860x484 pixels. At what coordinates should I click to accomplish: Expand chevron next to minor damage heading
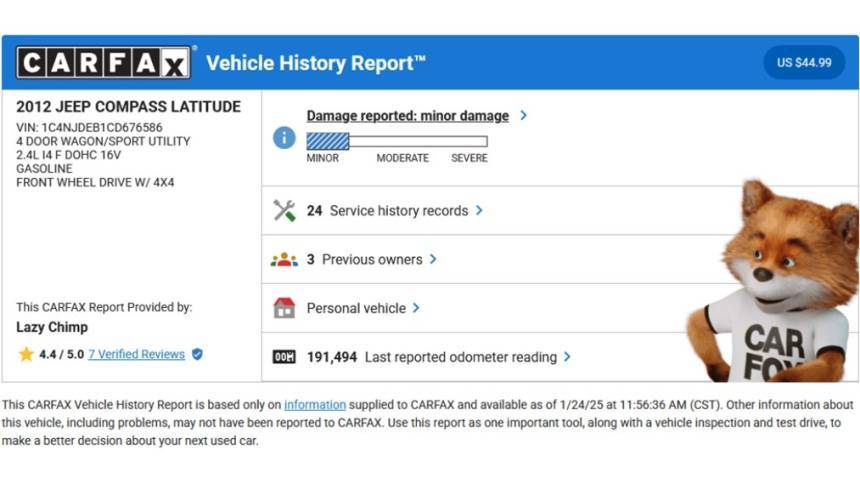523,115
